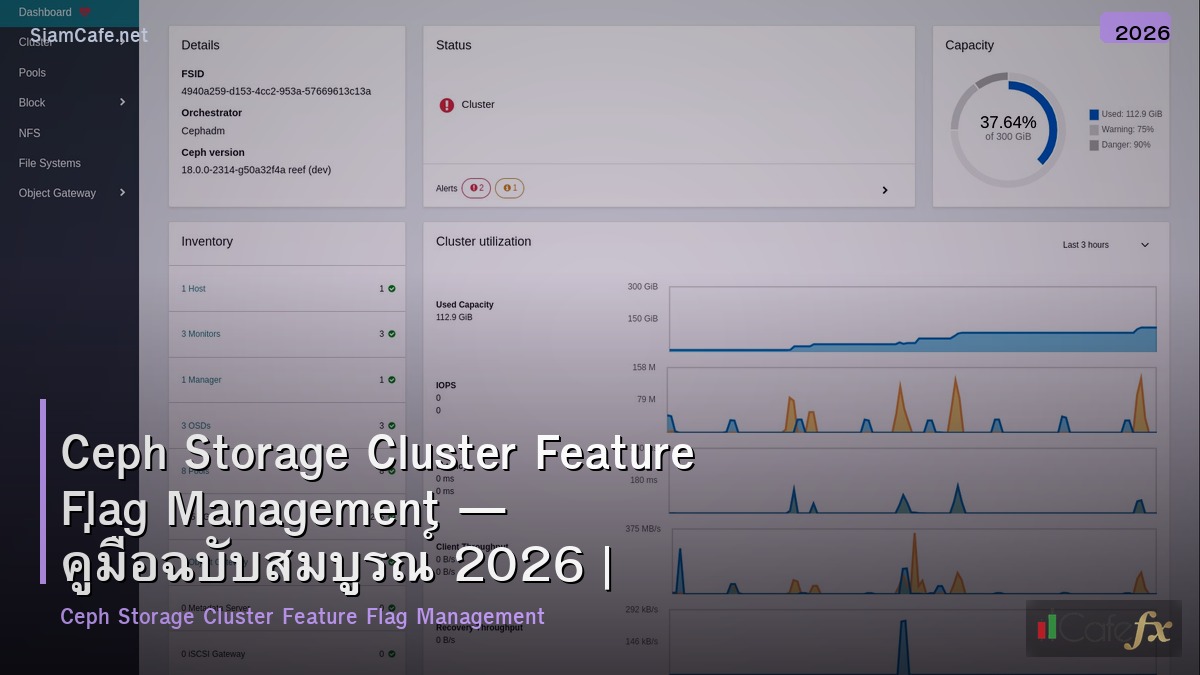Open the alerts list via the arrow chevron
The width and height of the screenshot is (1200, 675).
pyautogui.click(x=884, y=189)
